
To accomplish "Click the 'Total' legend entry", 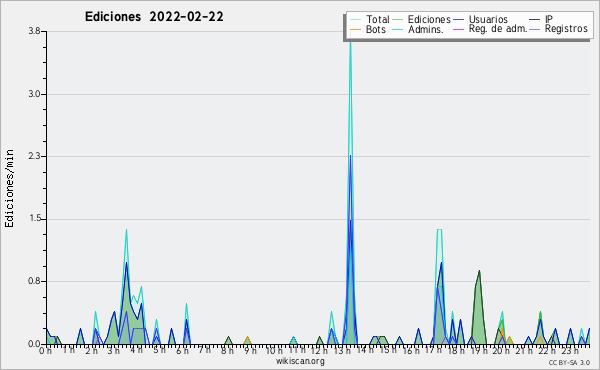I will tap(370, 19).
